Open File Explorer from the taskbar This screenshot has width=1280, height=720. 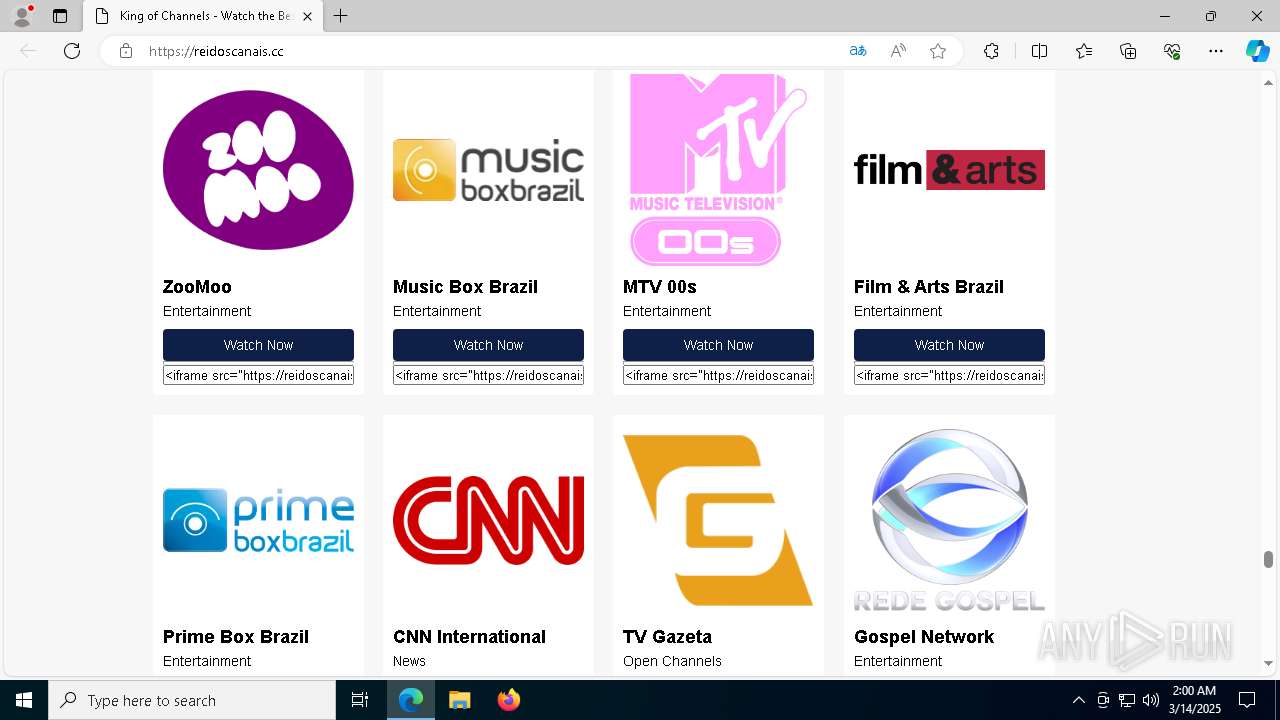click(x=459, y=700)
